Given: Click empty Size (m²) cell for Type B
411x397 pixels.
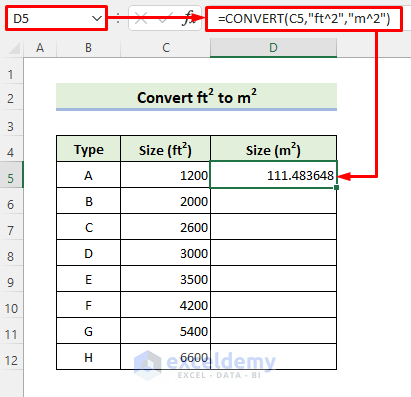Looking at the screenshot, I should (273, 201).
